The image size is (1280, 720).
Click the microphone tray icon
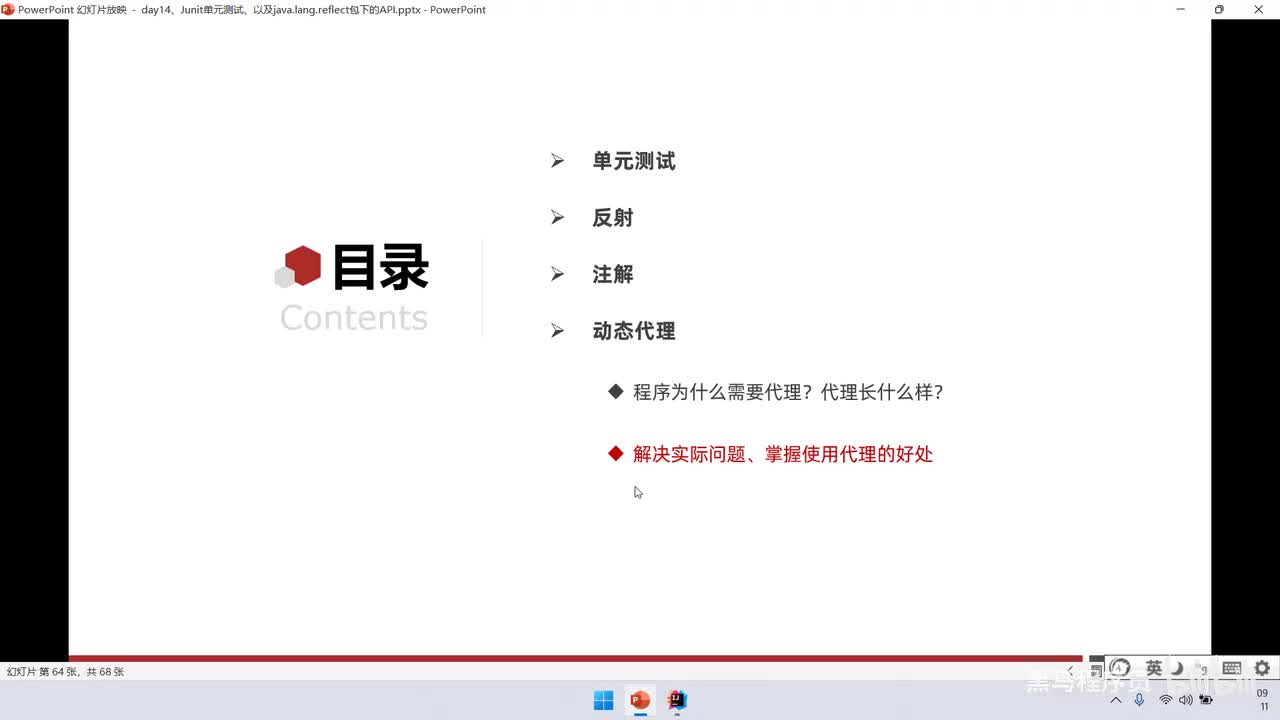pos(1139,700)
